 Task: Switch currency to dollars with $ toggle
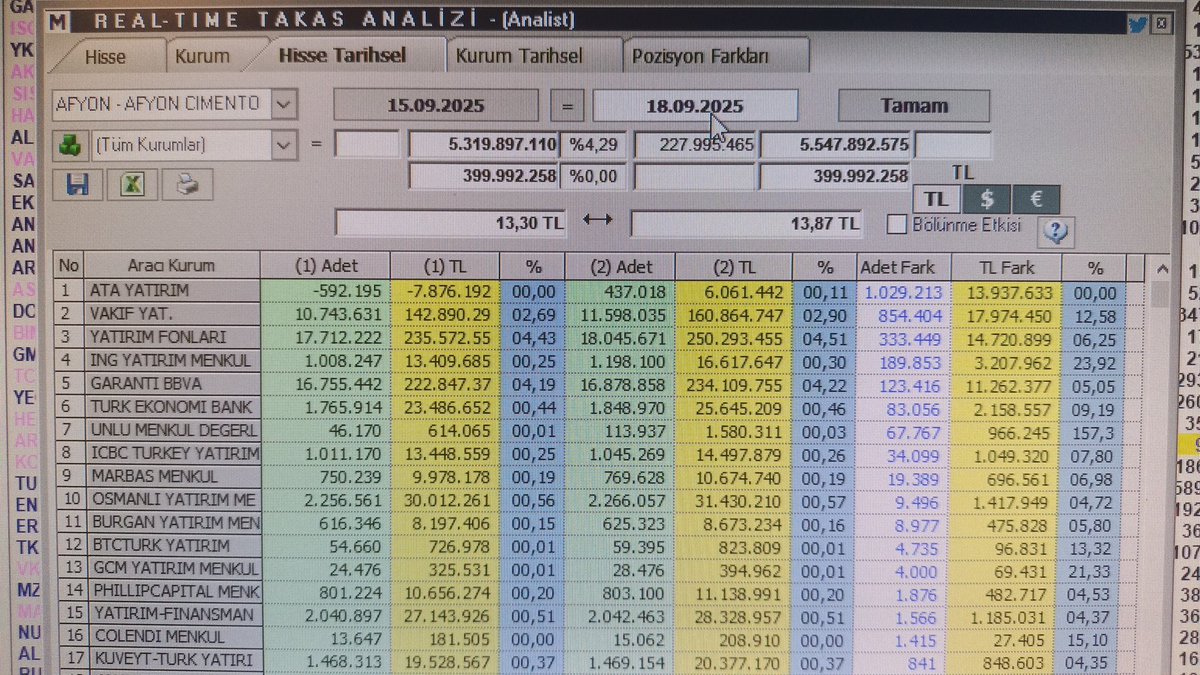coord(986,198)
